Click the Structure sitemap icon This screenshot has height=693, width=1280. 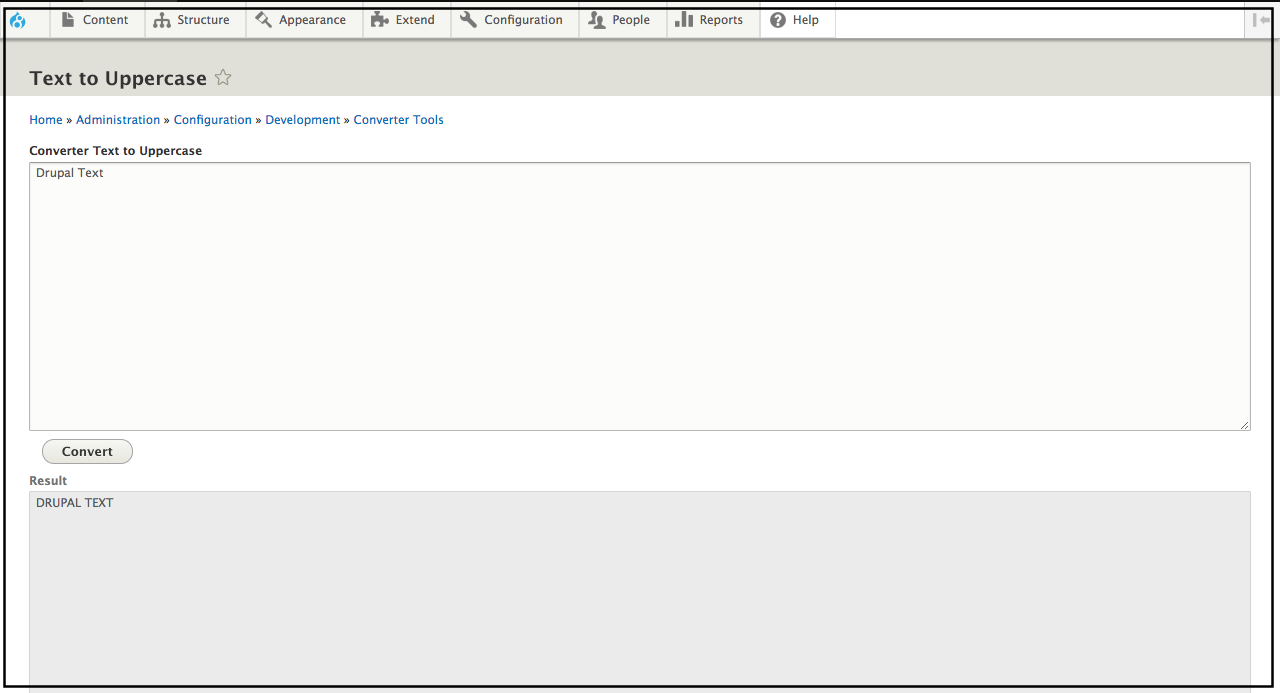click(x=162, y=19)
